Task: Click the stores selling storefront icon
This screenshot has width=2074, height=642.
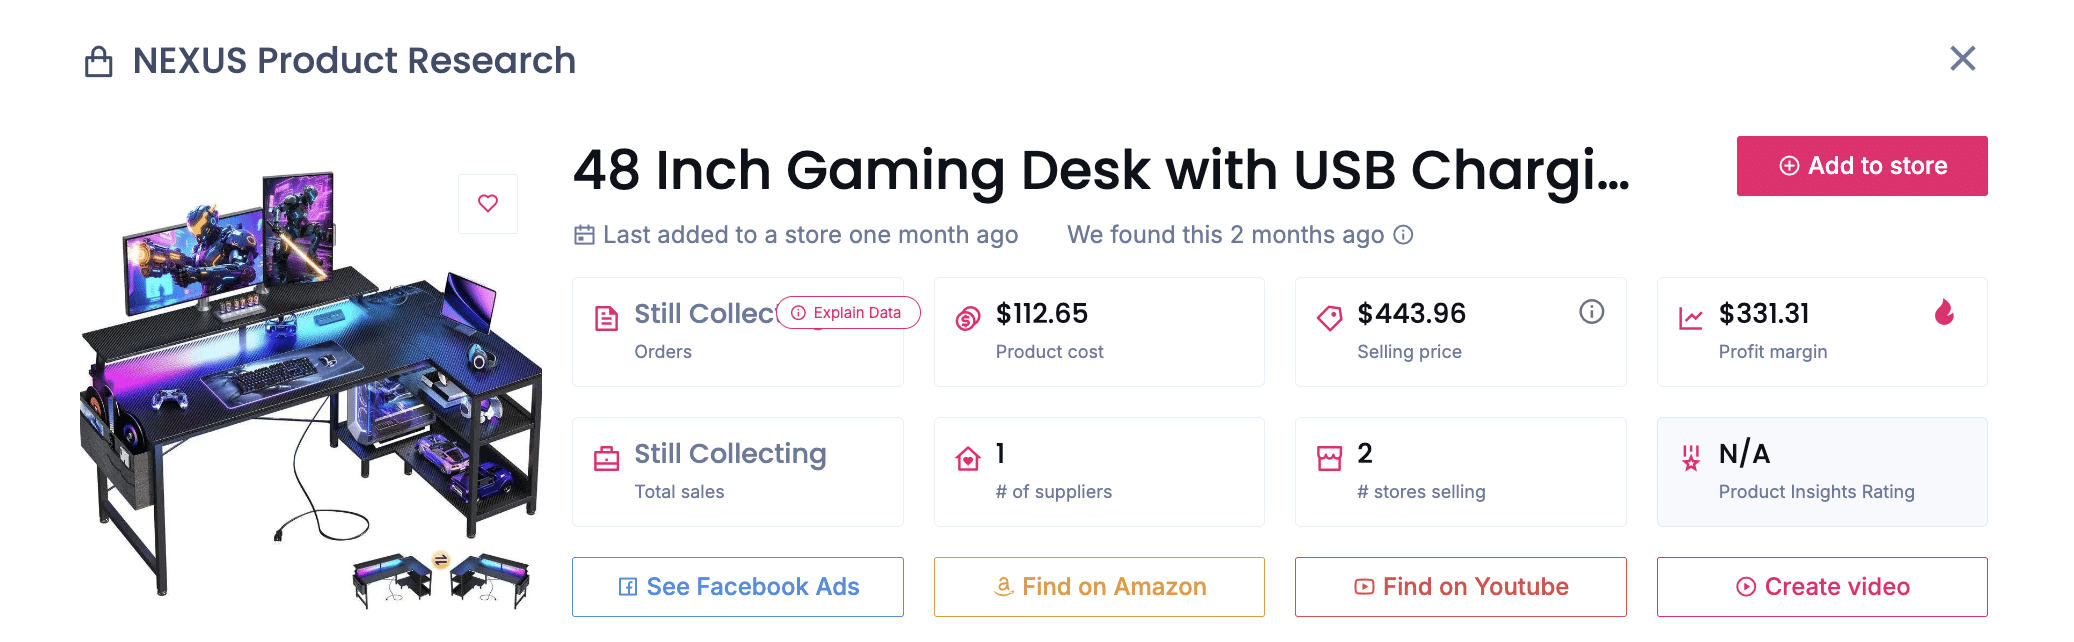Action: tap(1329, 455)
